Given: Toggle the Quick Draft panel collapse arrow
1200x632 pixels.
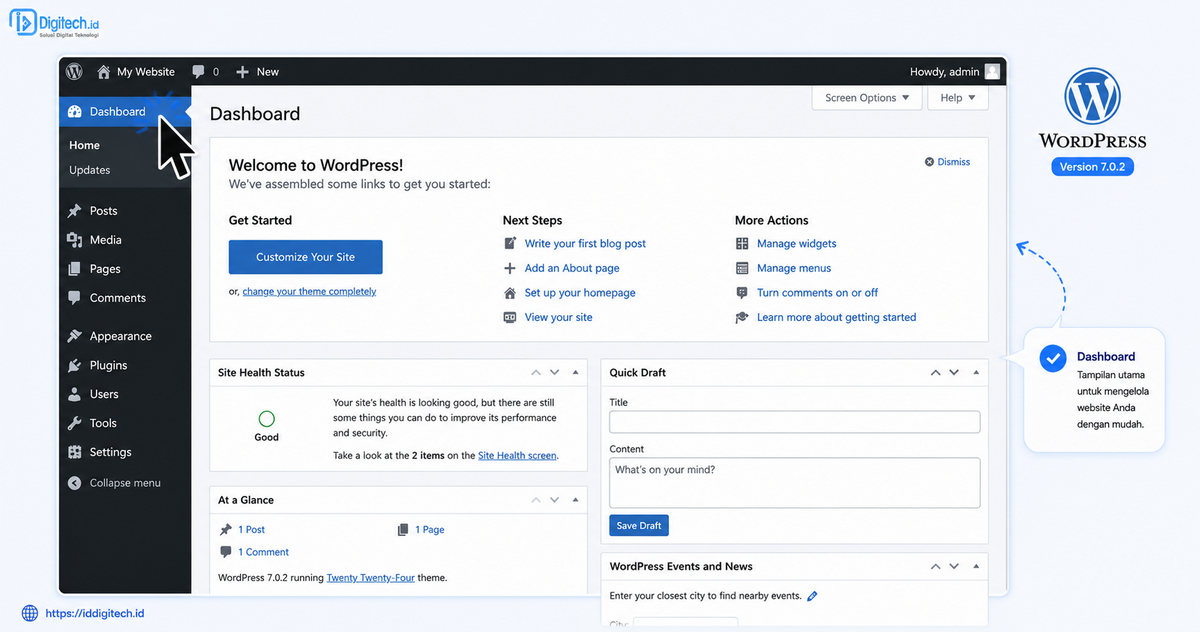Looking at the screenshot, I should [x=976, y=372].
